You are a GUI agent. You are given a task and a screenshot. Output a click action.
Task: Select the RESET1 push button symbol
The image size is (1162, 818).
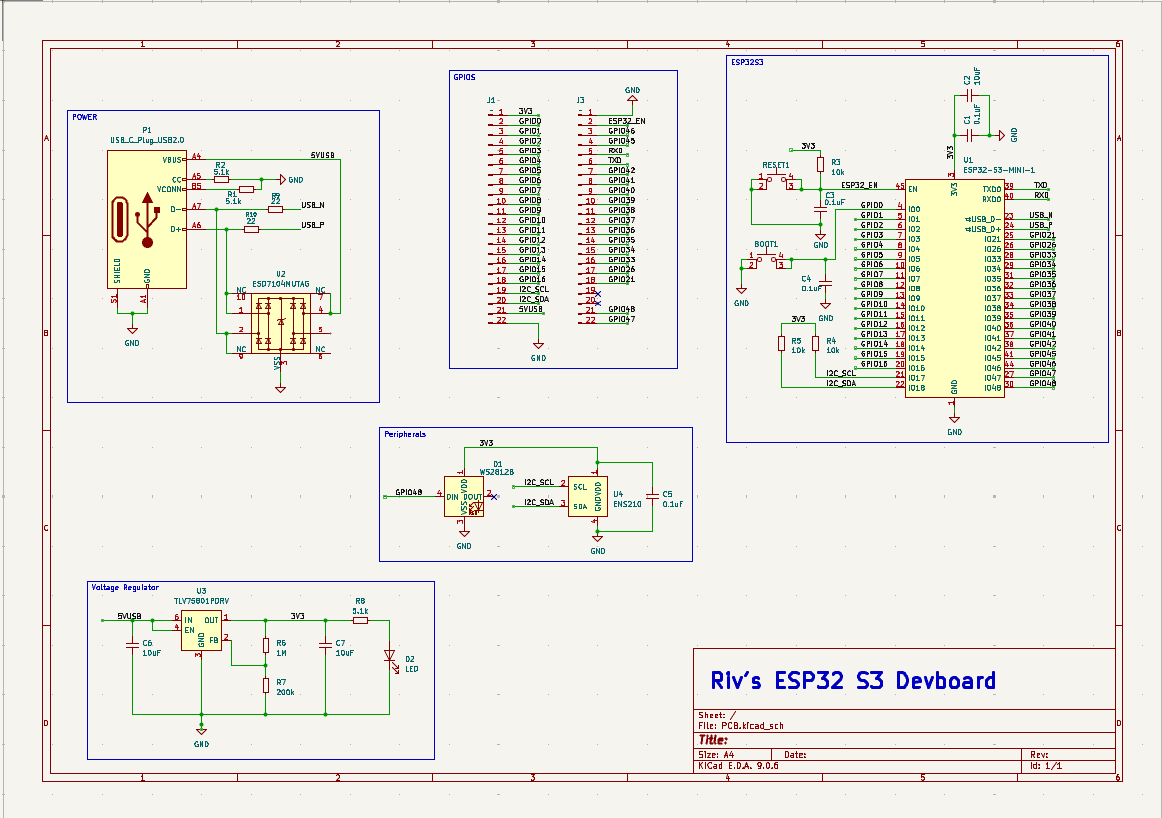click(776, 181)
